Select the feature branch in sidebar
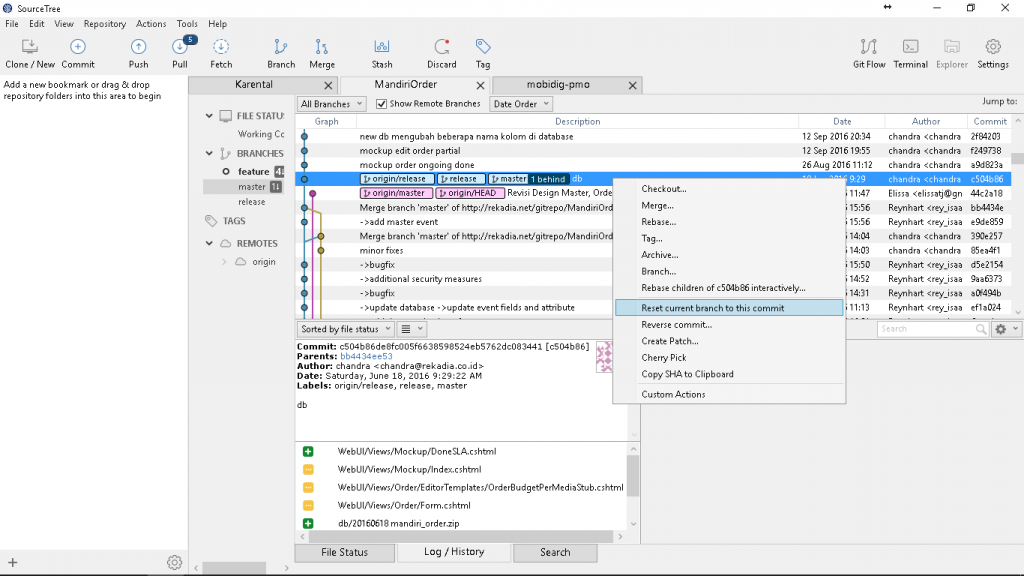Screen dimensions: 1024x576 (x=253, y=172)
